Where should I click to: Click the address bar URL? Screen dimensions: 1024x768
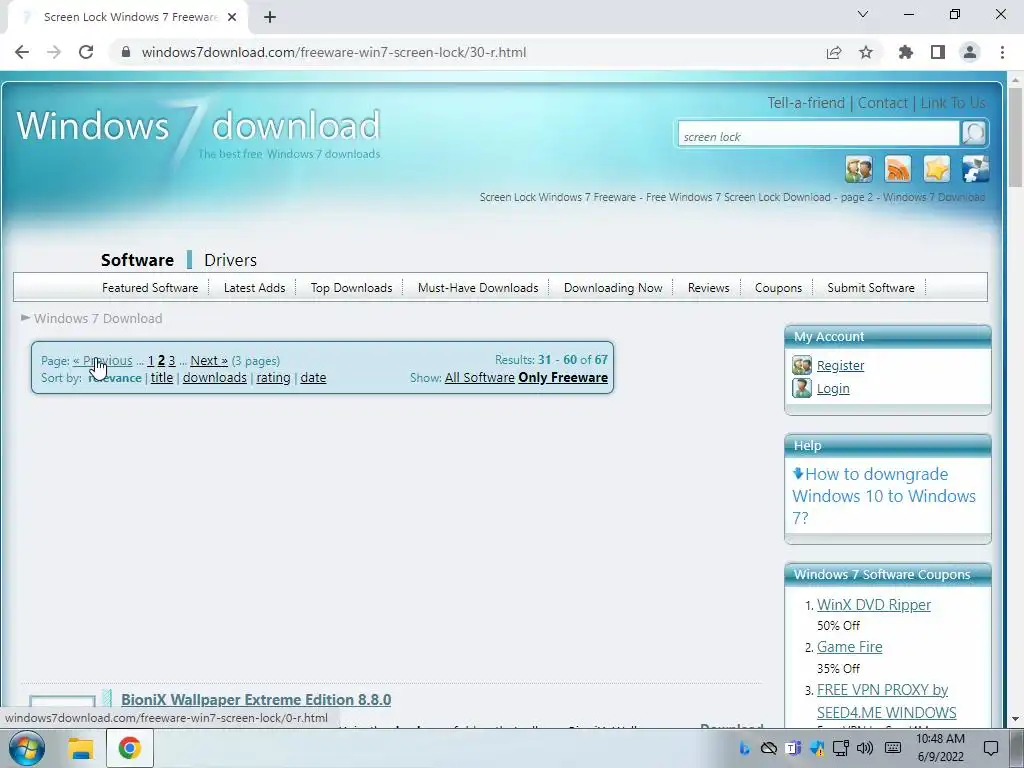coord(334,52)
